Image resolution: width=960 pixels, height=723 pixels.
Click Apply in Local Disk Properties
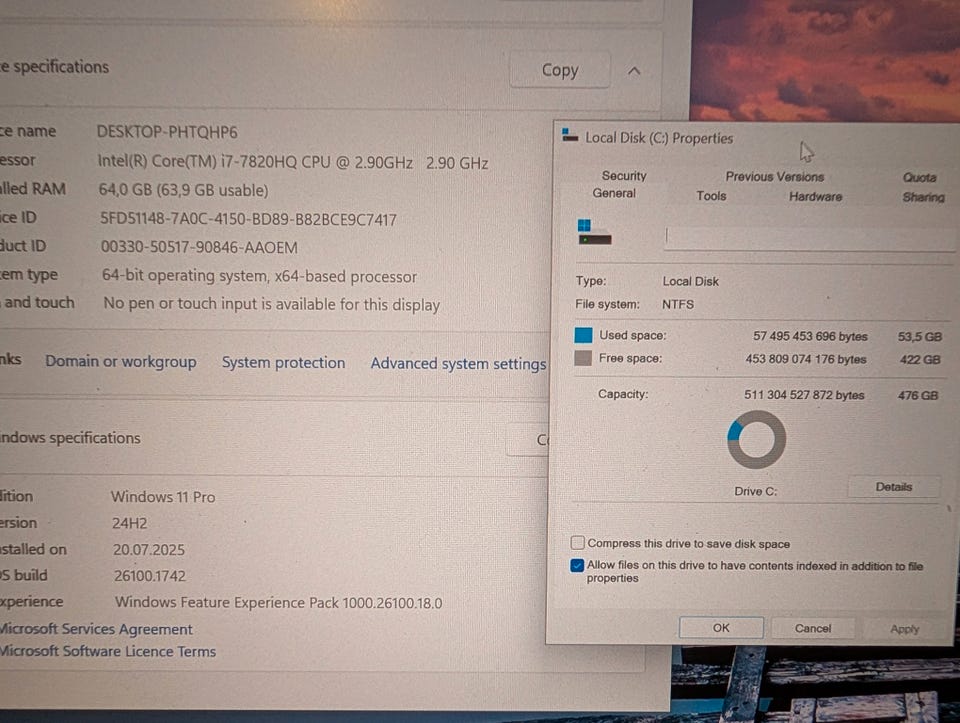[x=904, y=629]
